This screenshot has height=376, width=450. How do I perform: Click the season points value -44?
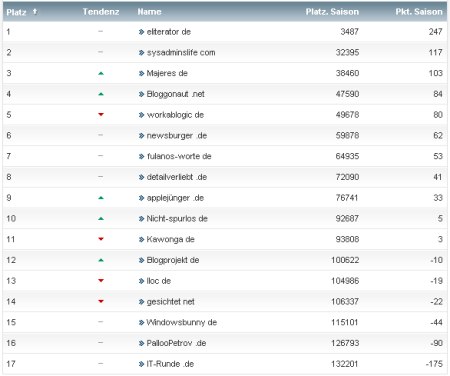click(436, 322)
